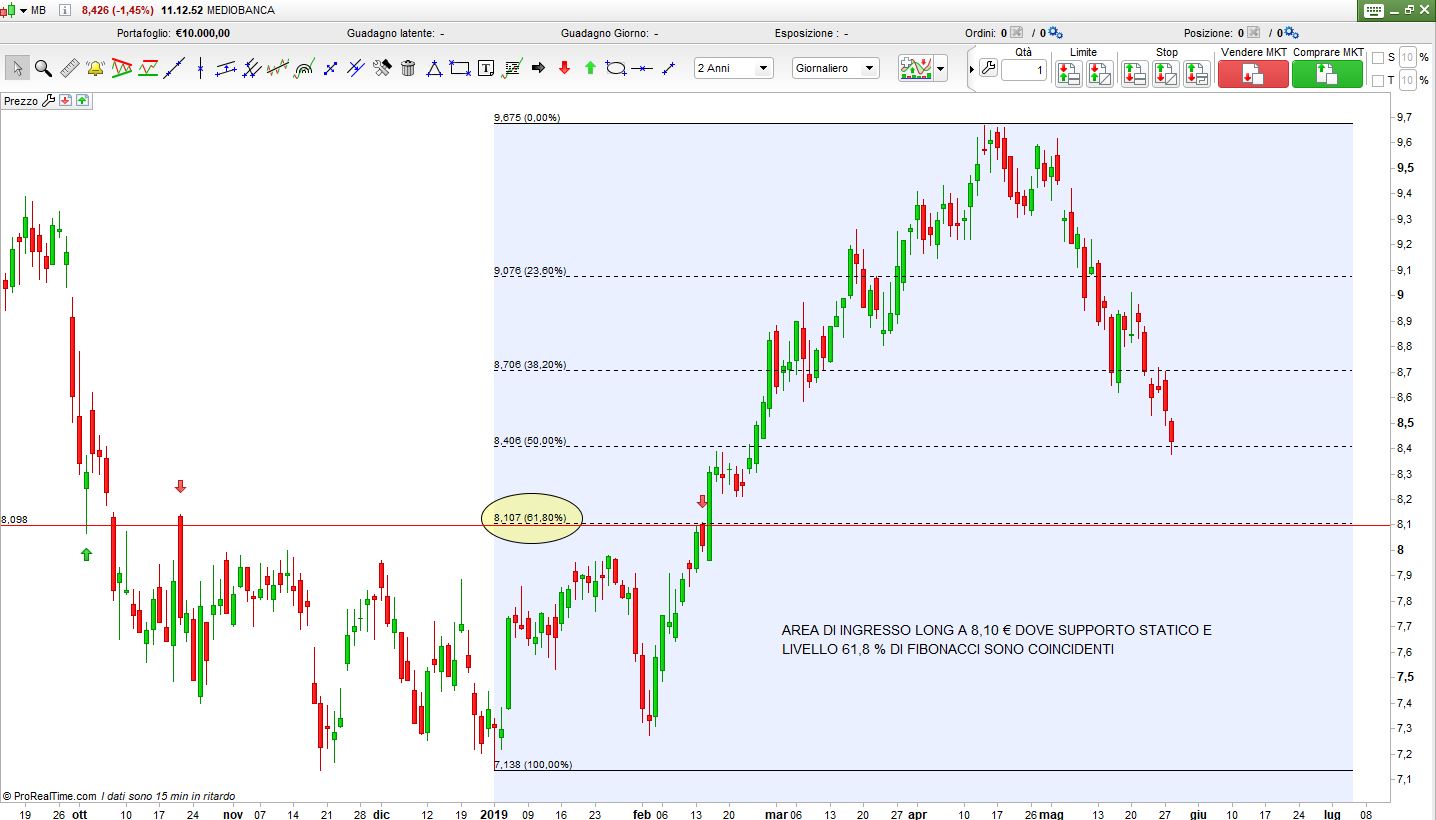Image resolution: width=1436 pixels, height=820 pixels.
Task: Click the Comprare MKT buy button
Action: coord(1327,73)
